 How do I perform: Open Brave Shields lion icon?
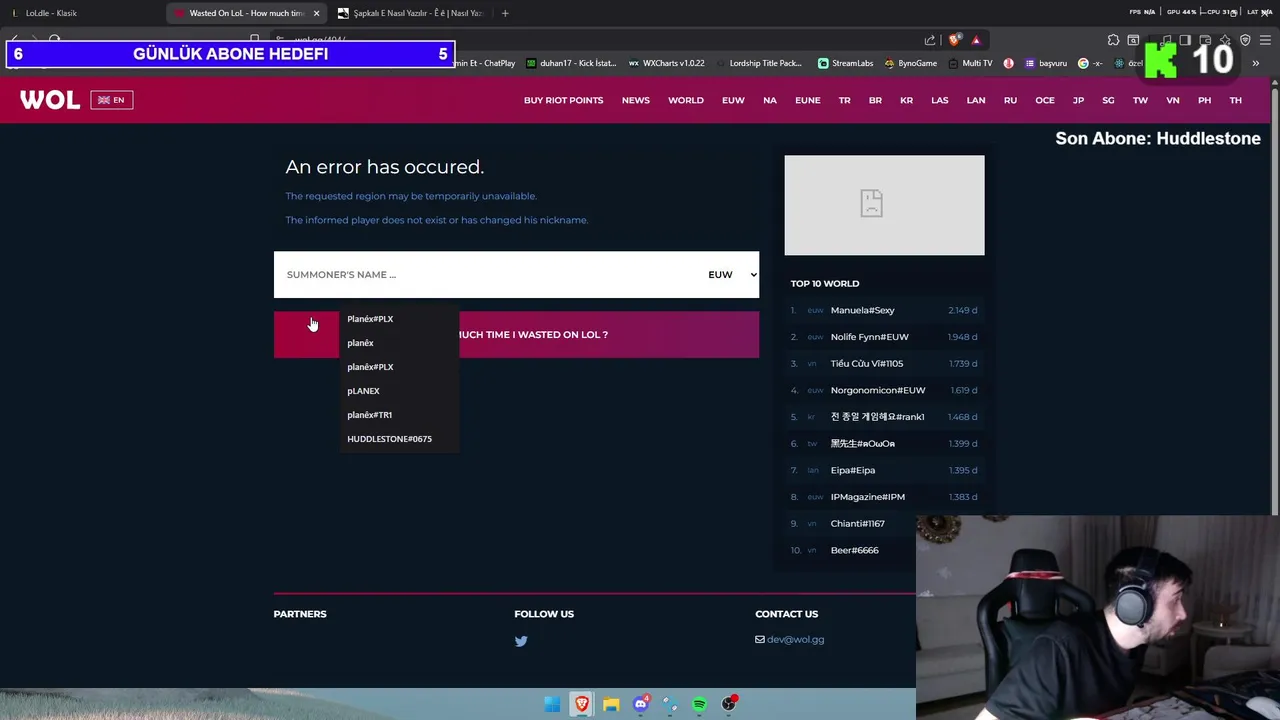tap(954, 40)
